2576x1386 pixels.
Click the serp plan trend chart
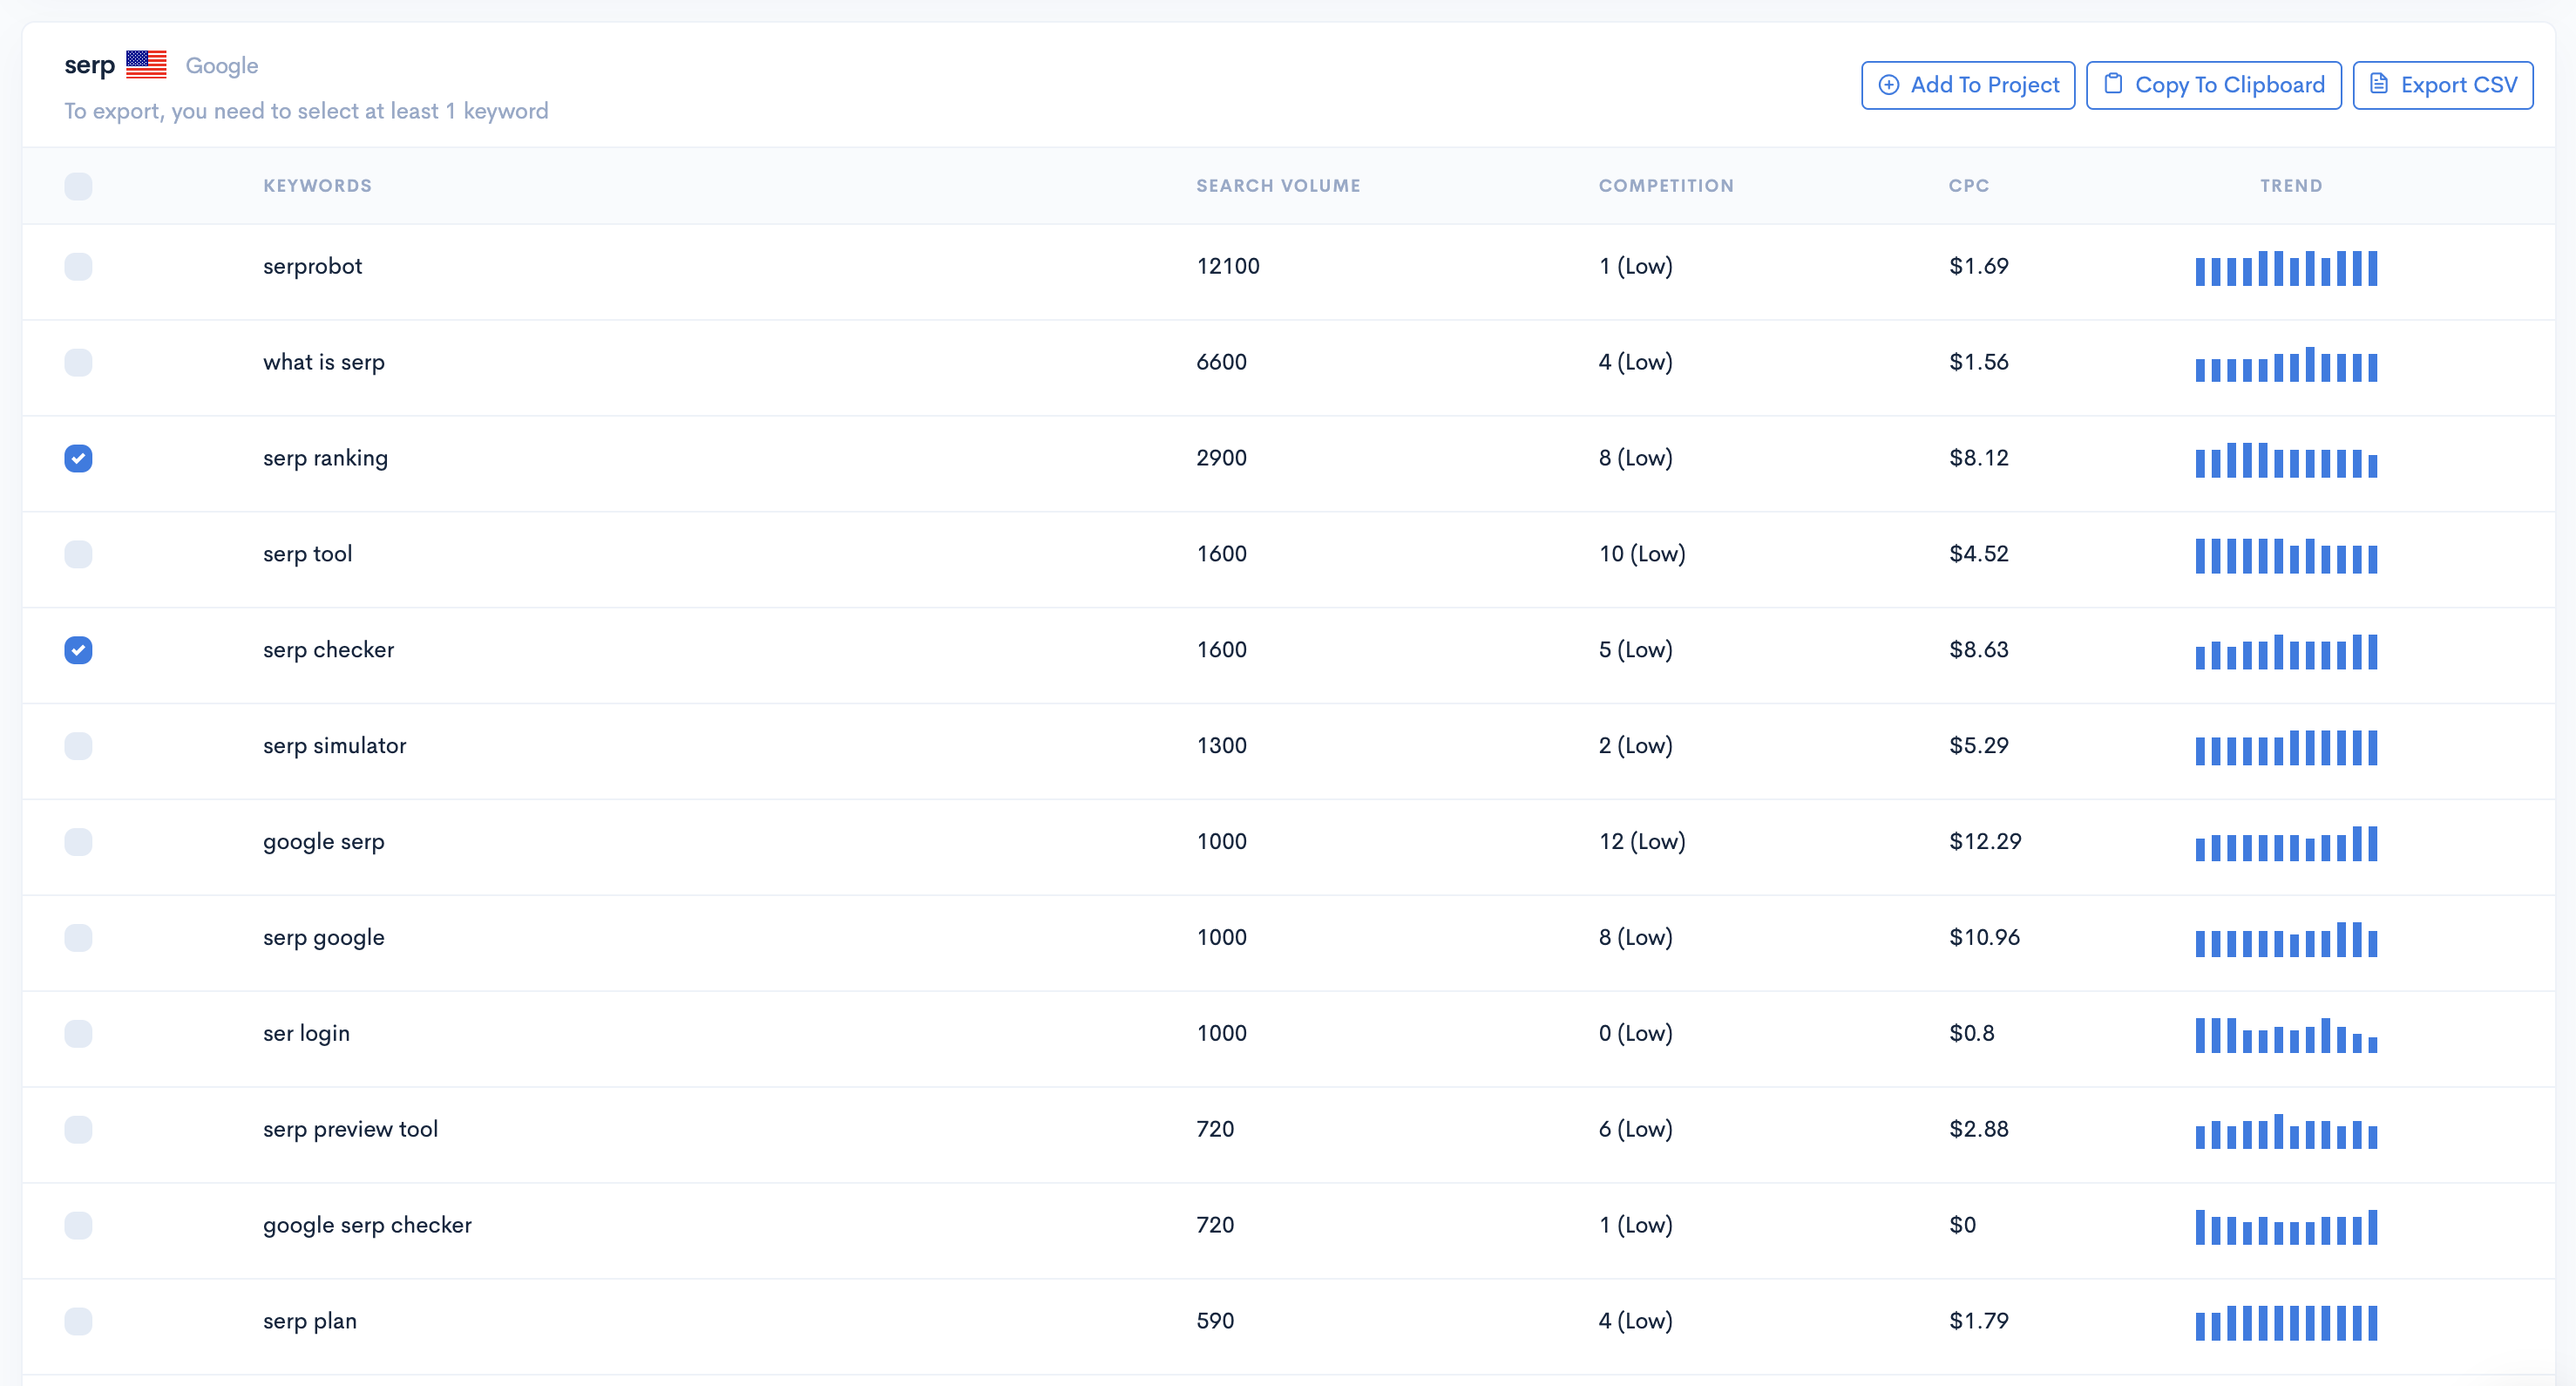point(2285,1322)
